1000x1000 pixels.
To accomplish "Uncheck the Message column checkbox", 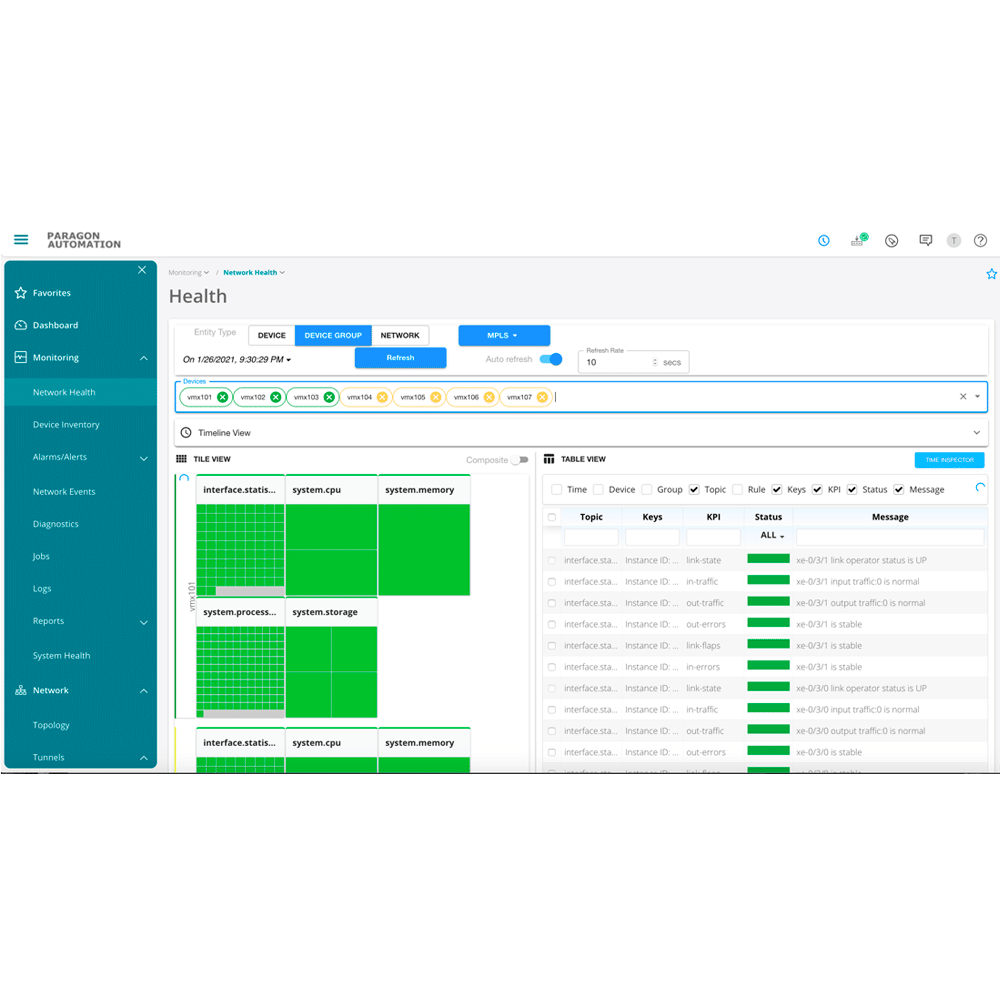I will click(x=899, y=490).
